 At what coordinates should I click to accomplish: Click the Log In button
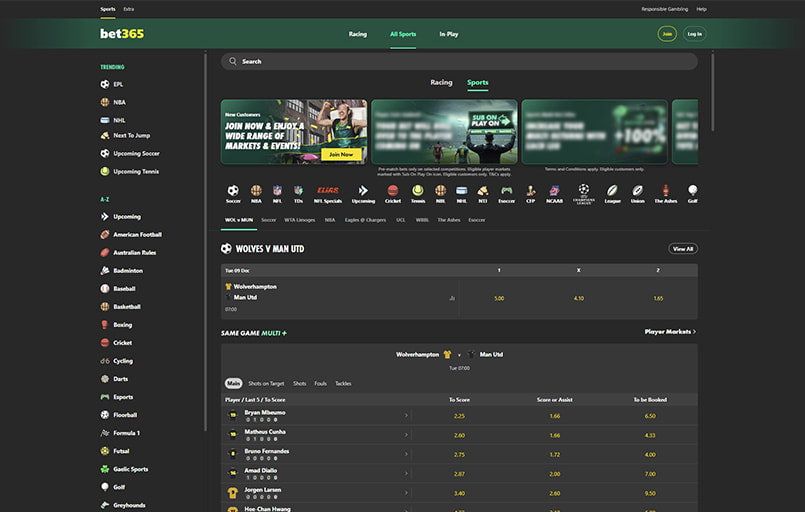pyautogui.click(x=695, y=34)
